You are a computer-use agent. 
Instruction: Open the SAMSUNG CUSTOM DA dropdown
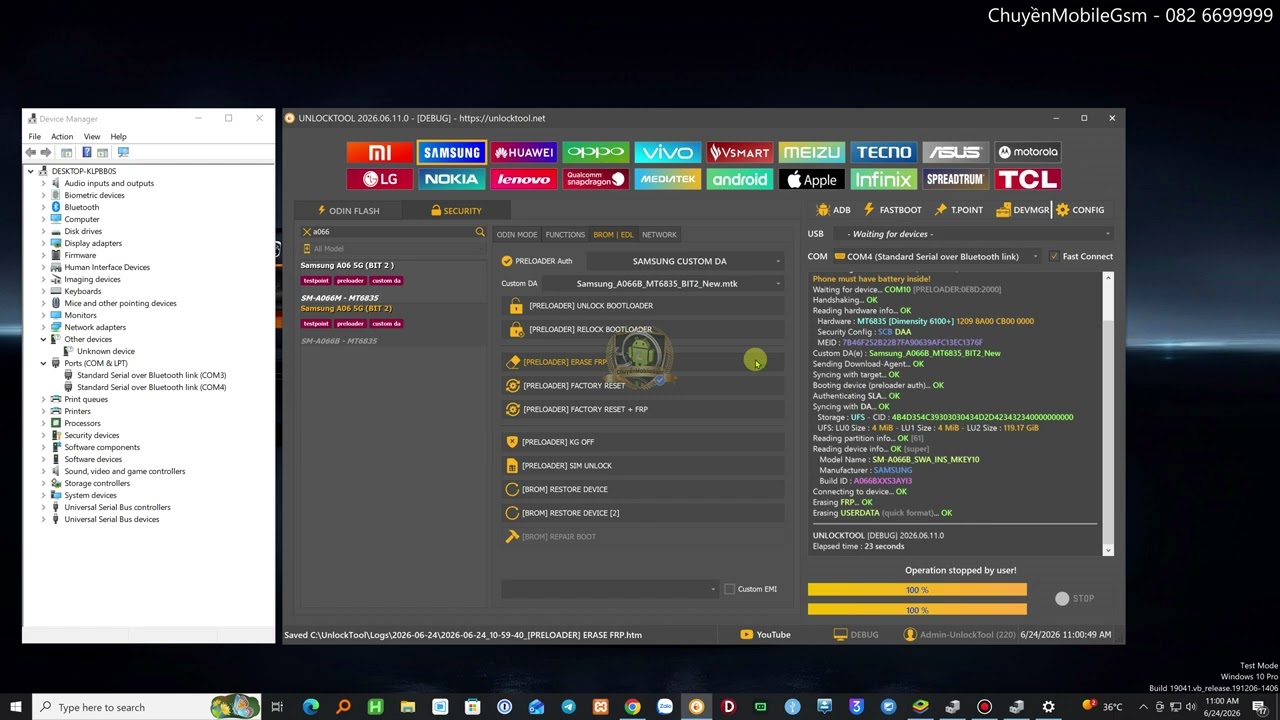tap(685, 261)
